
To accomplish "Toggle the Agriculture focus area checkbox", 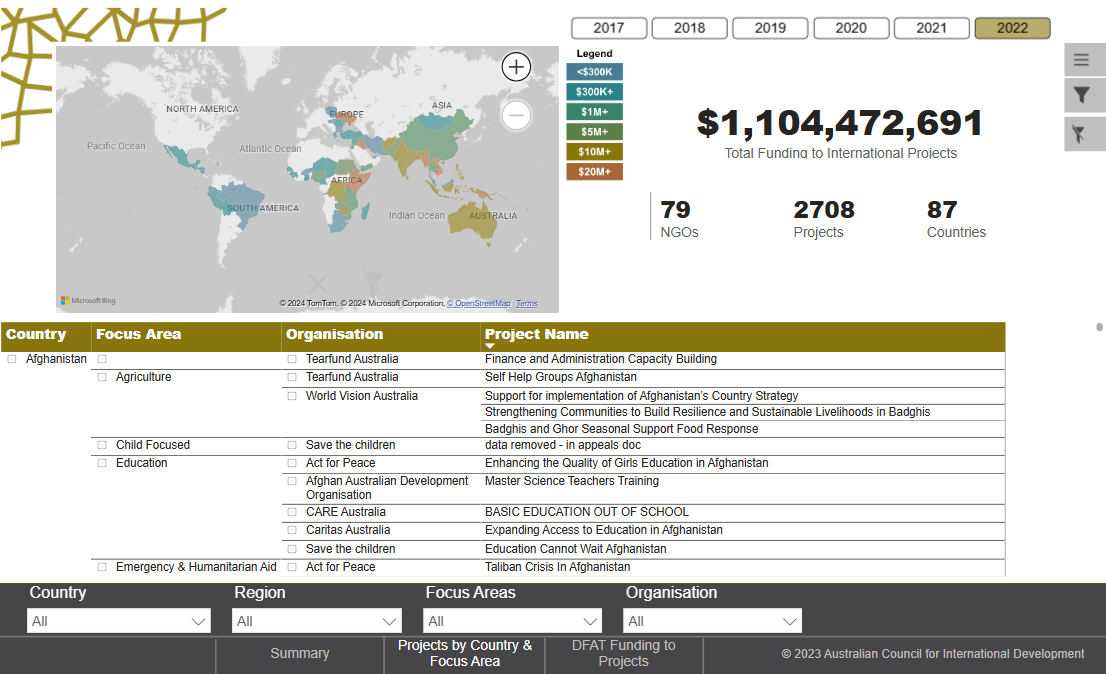I will pyautogui.click(x=102, y=377).
